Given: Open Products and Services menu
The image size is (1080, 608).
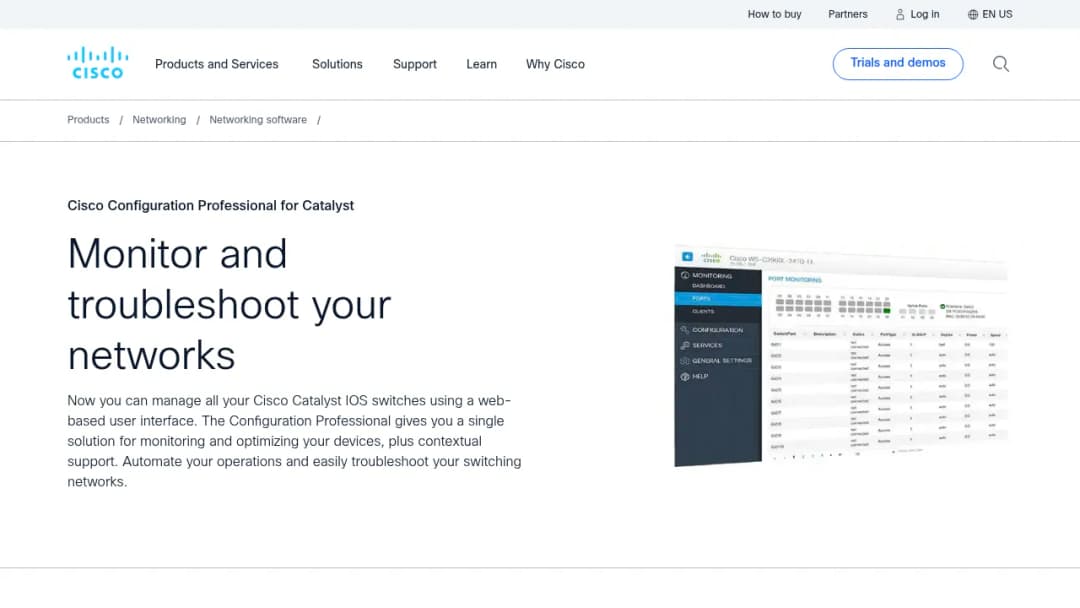Looking at the screenshot, I should pyautogui.click(x=216, y=64).
